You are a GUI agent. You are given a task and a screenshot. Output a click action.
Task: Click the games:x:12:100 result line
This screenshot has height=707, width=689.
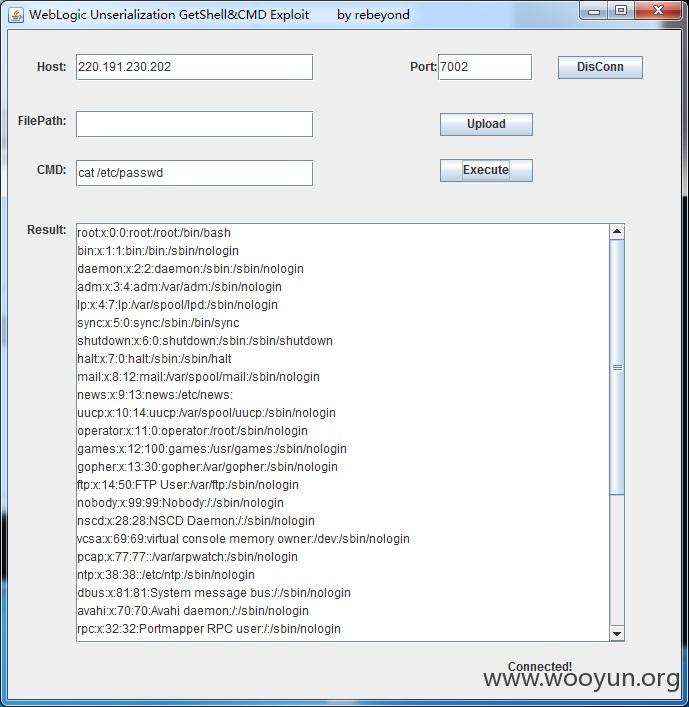coord(212,449)
